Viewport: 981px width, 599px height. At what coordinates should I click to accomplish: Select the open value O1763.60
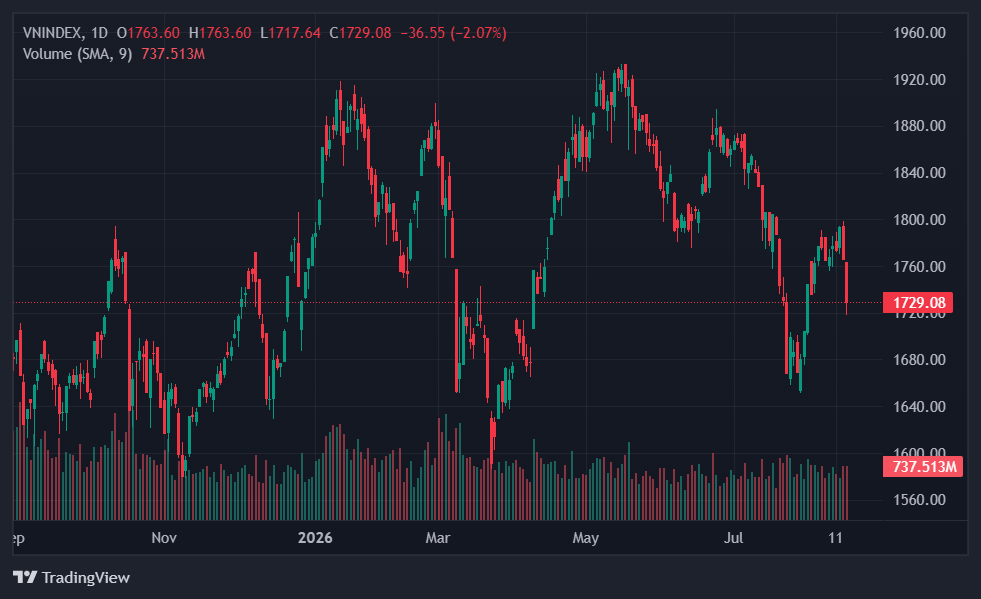148,33
